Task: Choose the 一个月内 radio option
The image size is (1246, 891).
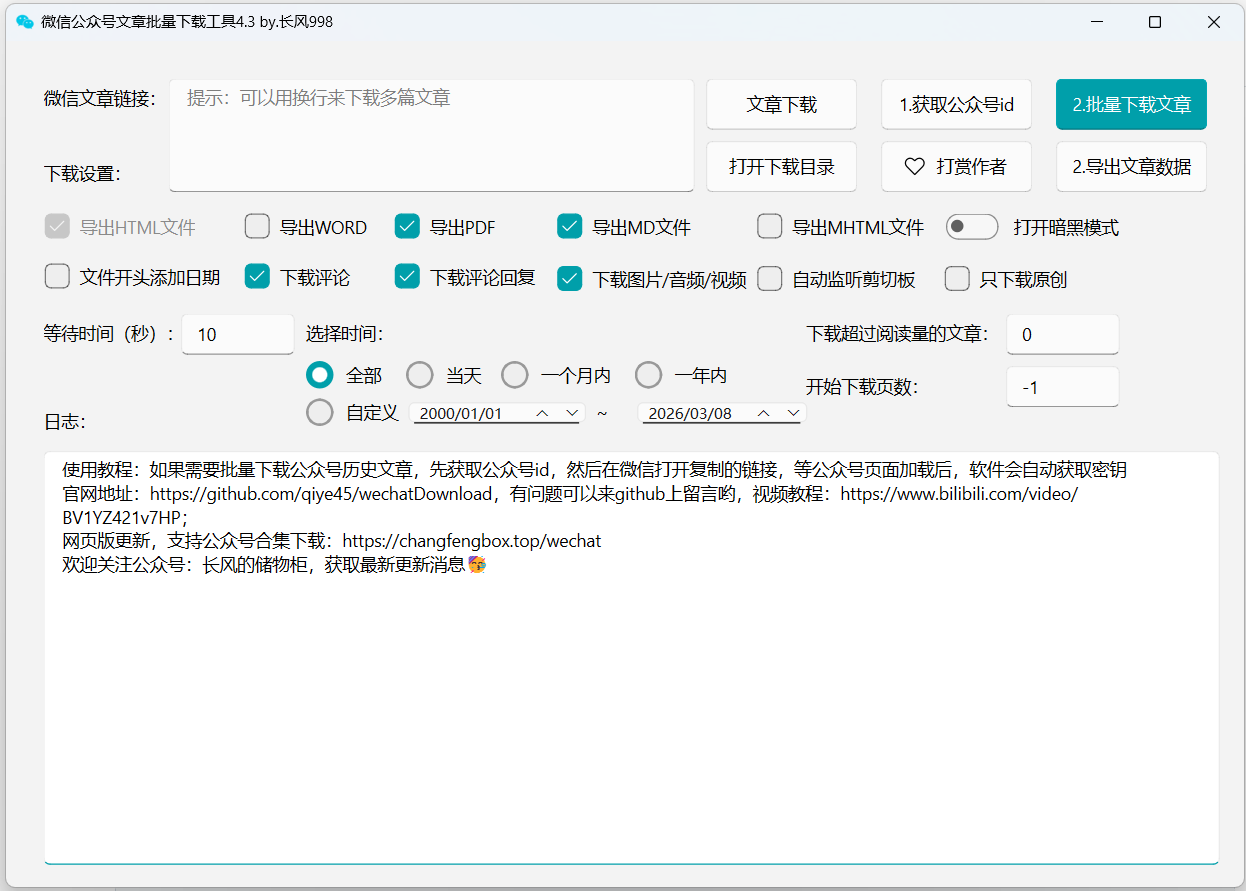Action: [514, 375]
